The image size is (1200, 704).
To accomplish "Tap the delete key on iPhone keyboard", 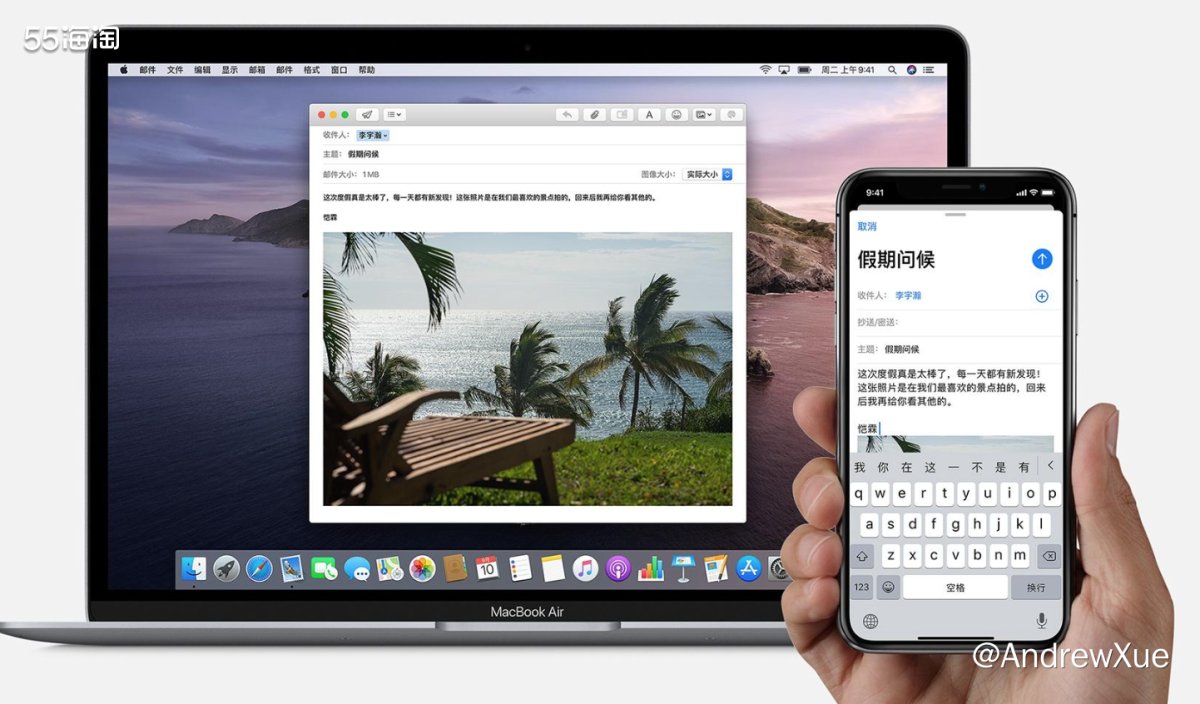I will click(1048, 556).
